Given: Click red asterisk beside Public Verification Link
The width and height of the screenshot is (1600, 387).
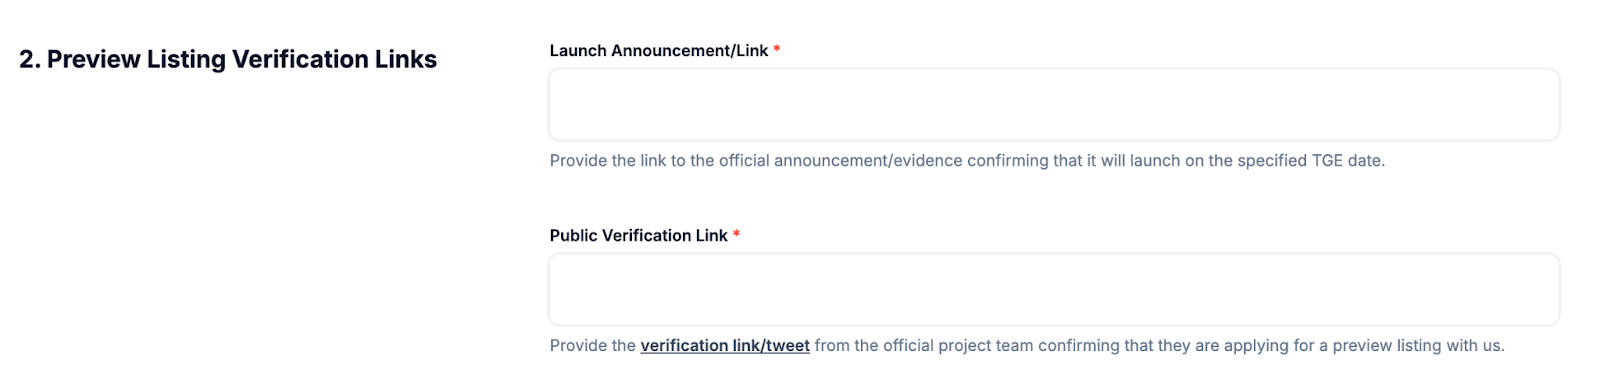Looking at the screenshot, I should pos(736,234).
